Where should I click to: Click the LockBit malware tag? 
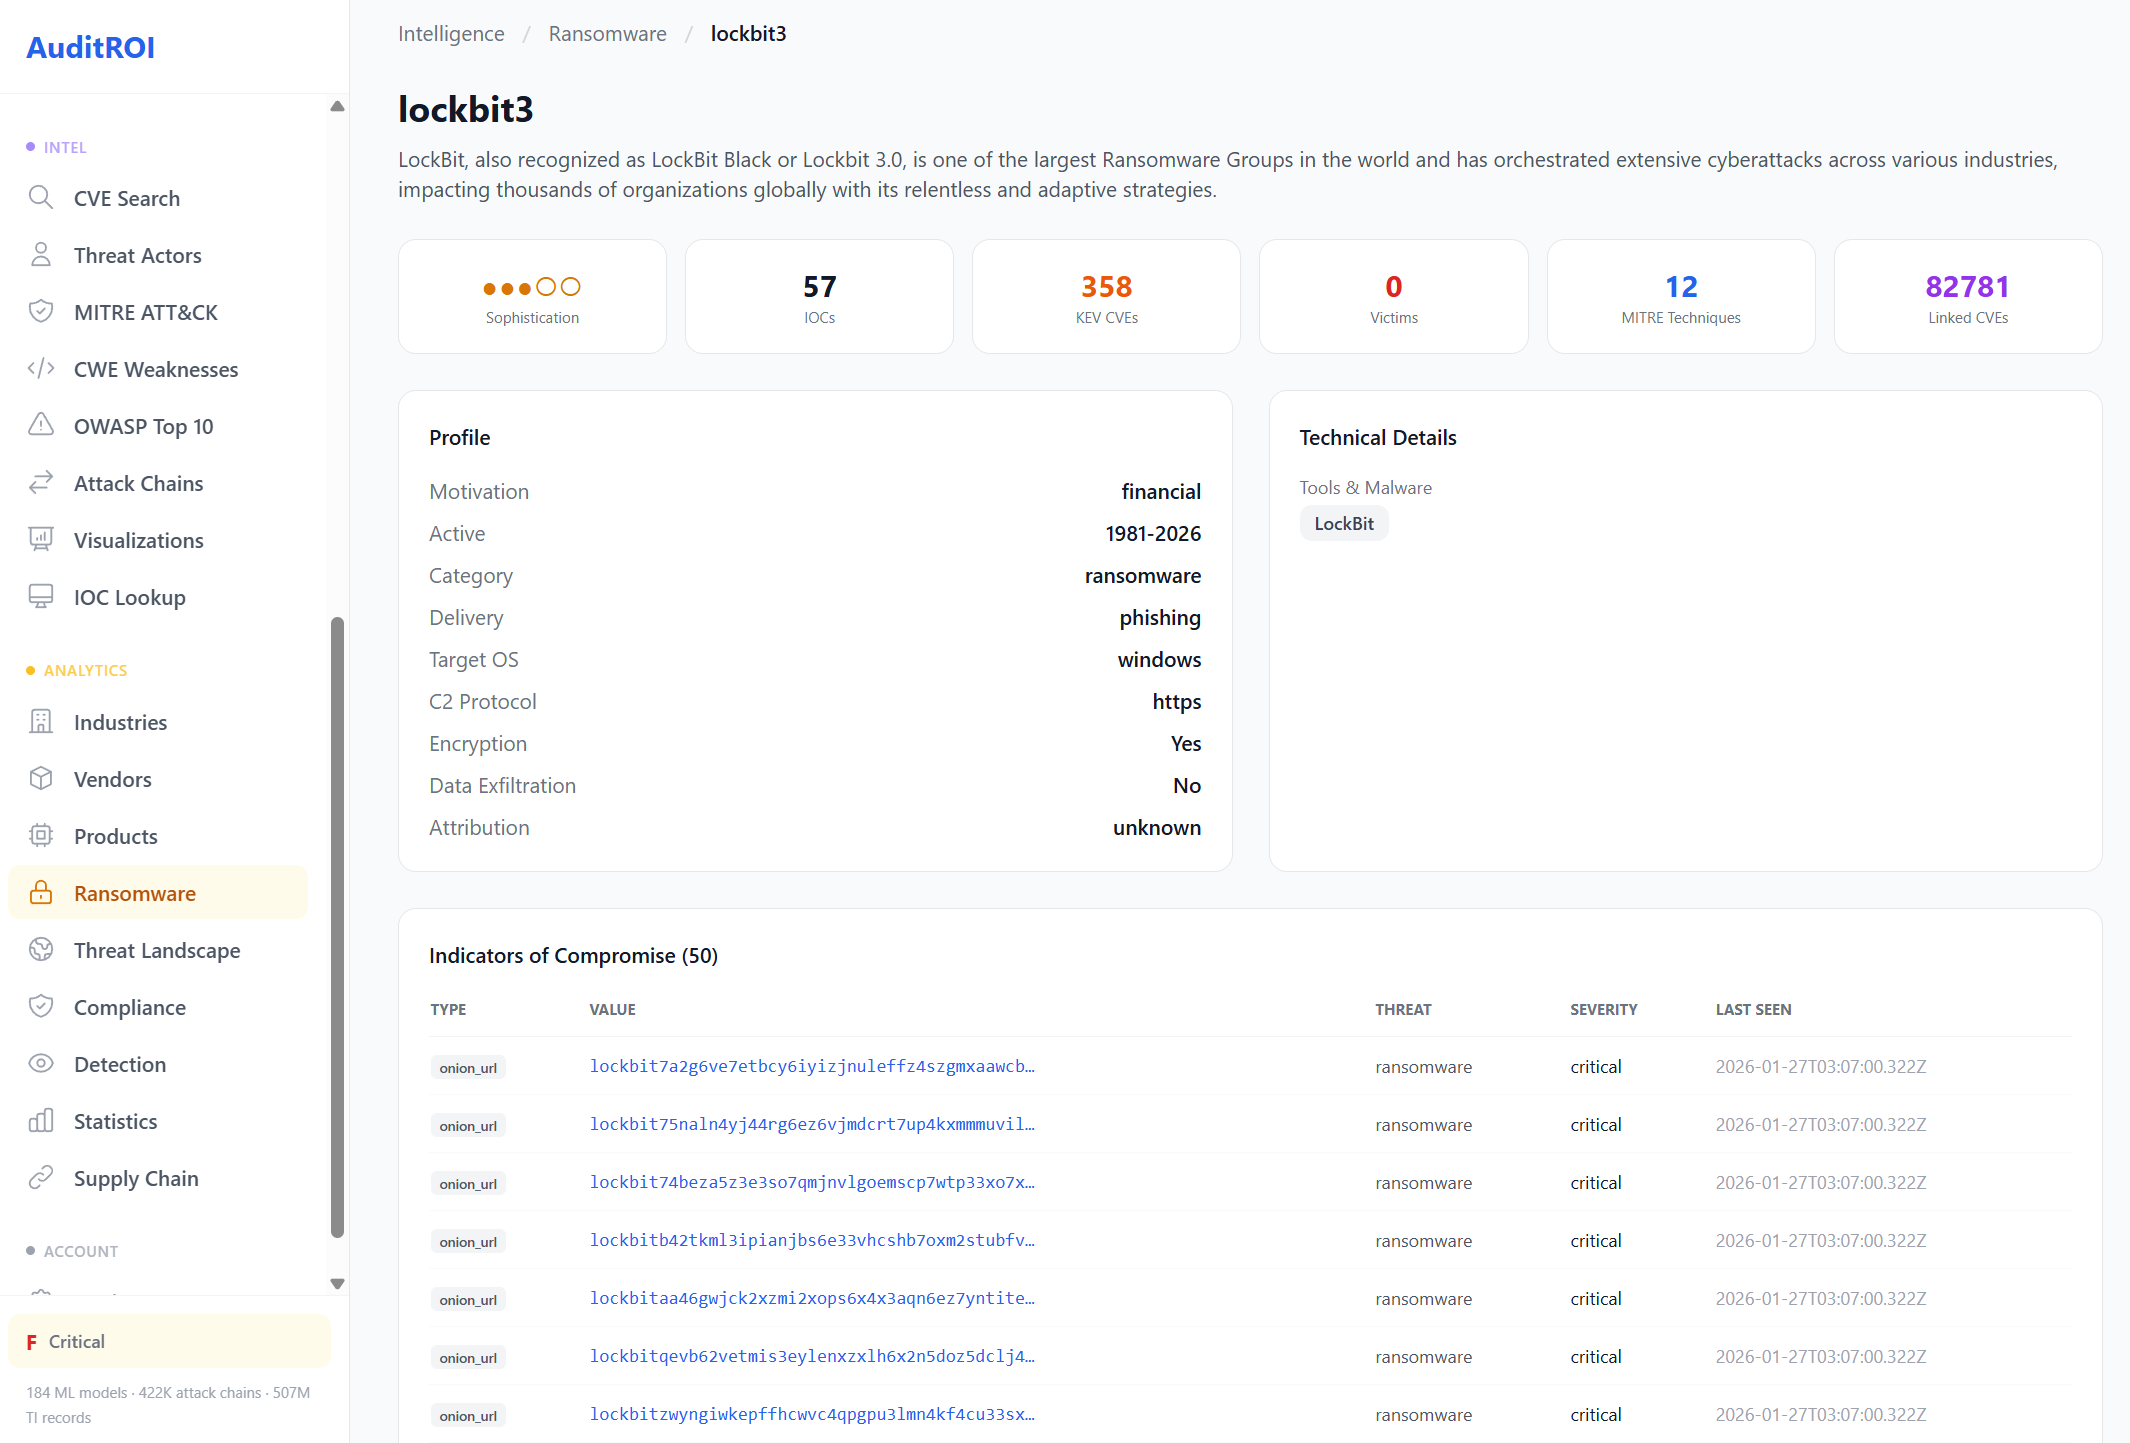[1344, 522]
